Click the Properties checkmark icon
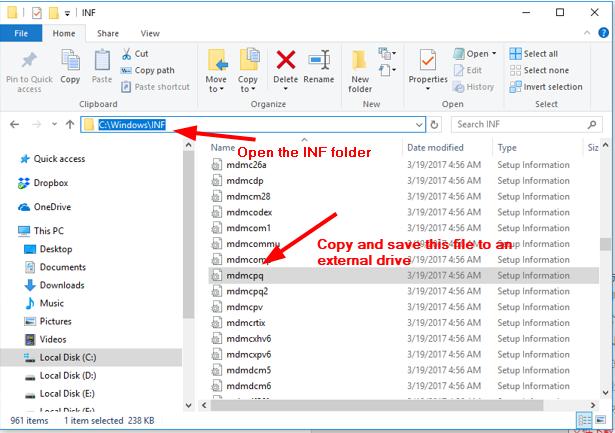 428,60
